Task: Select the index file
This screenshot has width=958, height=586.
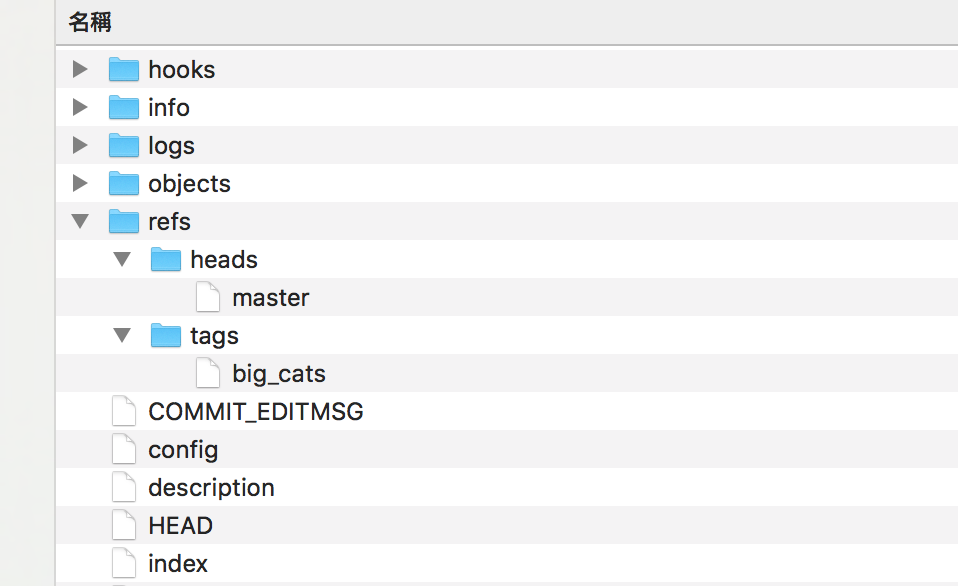Action: [178, 563]
